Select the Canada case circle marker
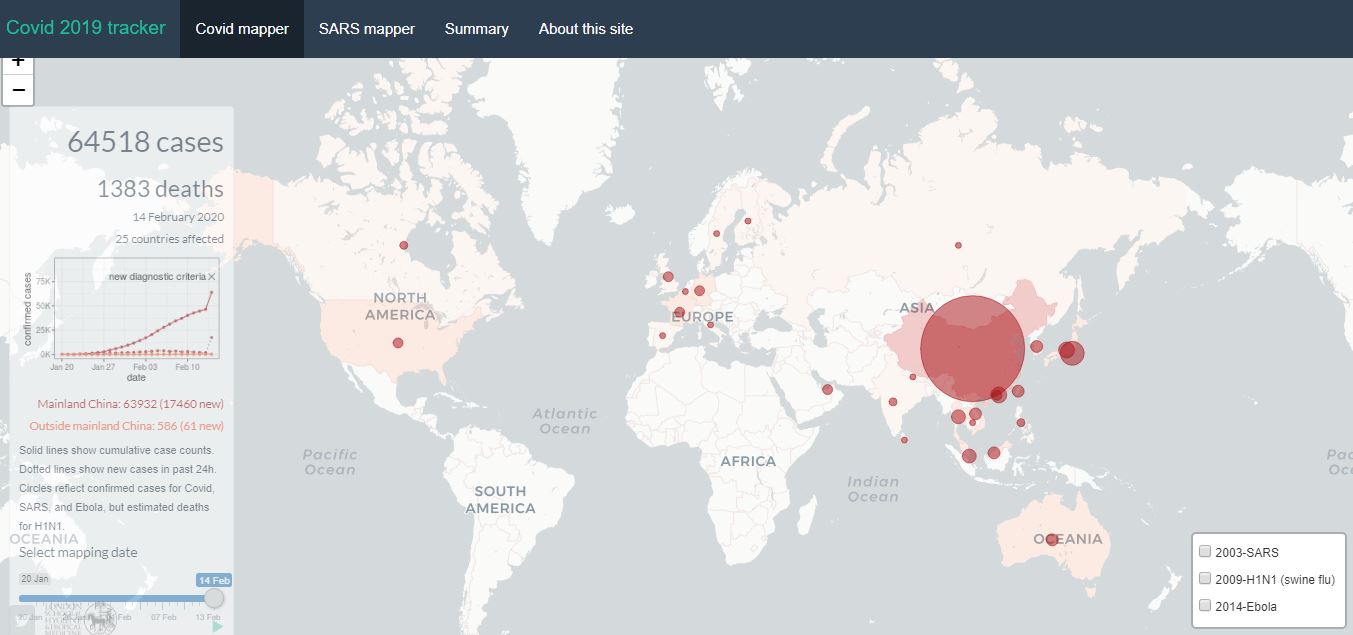 click(x=404, y=245)
